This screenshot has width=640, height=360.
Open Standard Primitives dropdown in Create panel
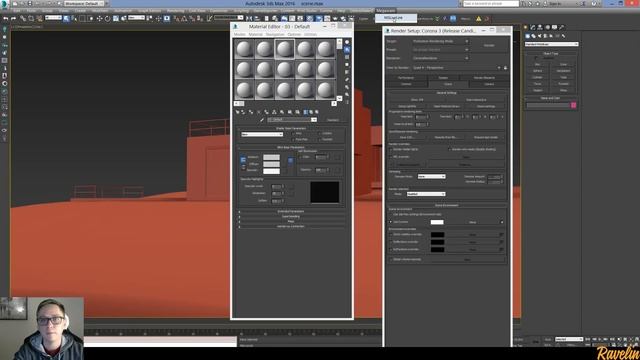[x=551, y=44]
